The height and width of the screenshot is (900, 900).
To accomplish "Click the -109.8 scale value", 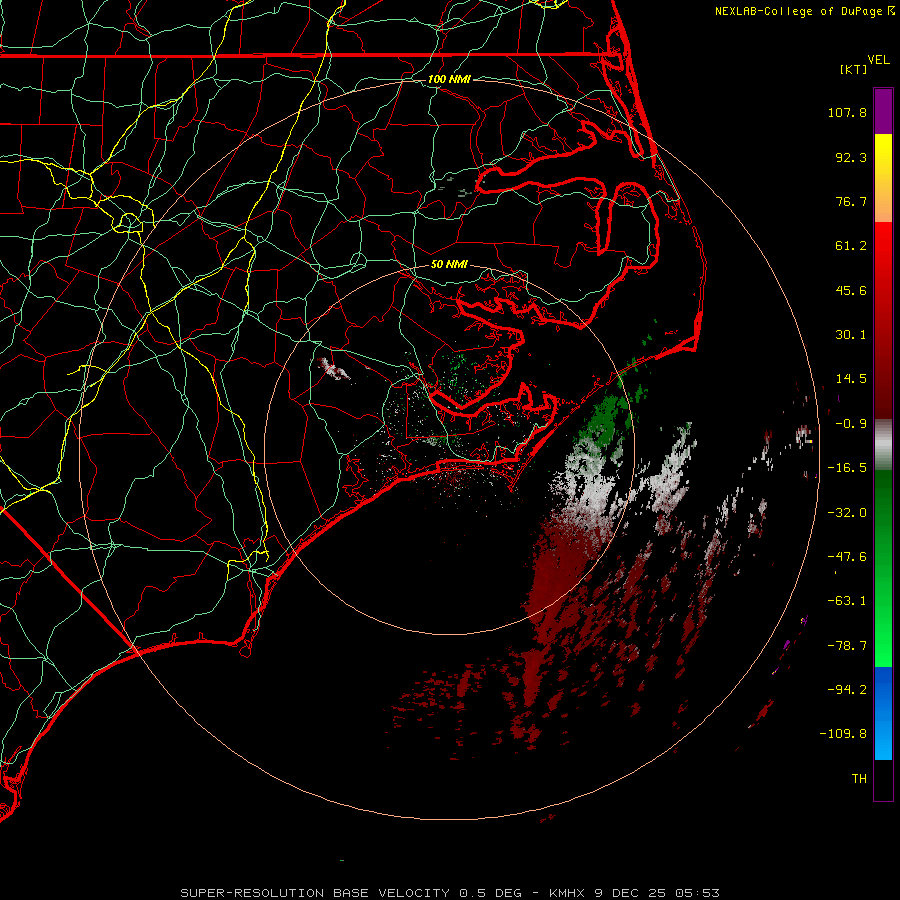I will pyautogui.click(x=843, y=734).
